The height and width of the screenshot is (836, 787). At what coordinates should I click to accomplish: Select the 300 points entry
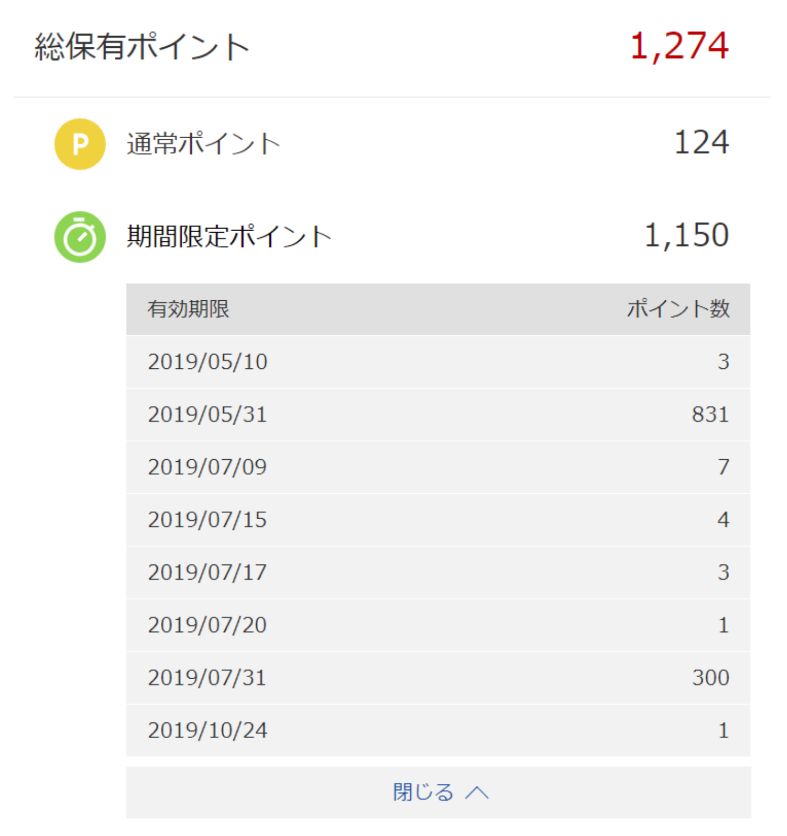tap(712, 677)
